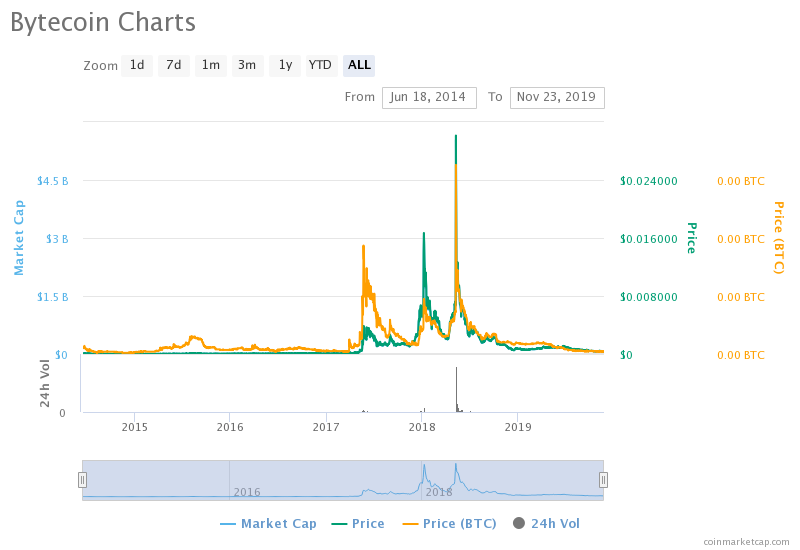Click the 2018 x-axis label
800x550 pixels.
(422, 427)
